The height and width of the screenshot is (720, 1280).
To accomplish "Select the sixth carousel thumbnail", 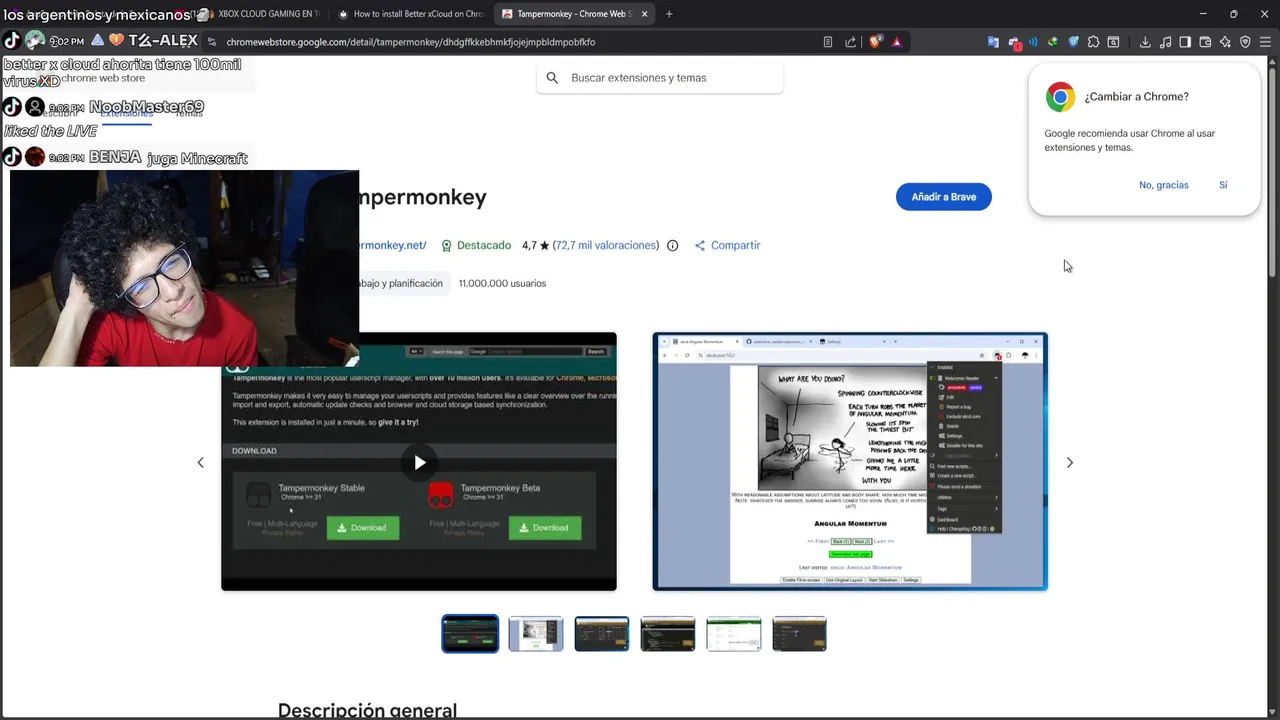I will [x=800, y=634].
